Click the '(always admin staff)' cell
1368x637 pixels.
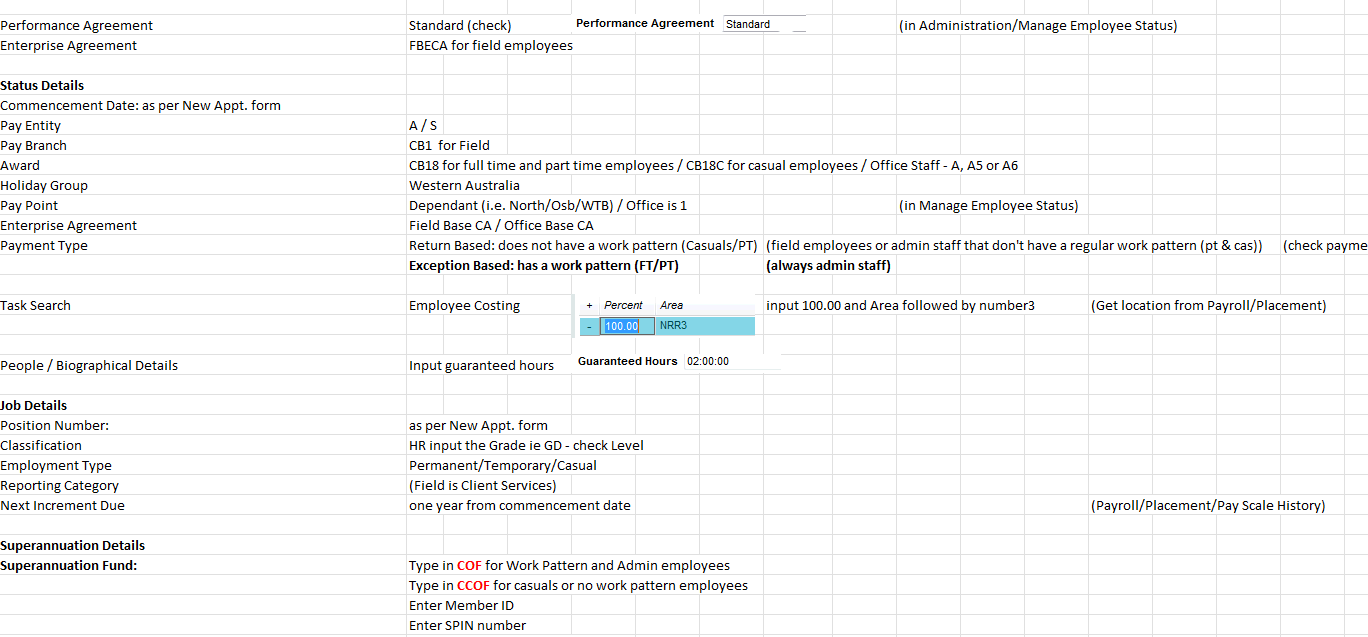click(x=828, y=265)
